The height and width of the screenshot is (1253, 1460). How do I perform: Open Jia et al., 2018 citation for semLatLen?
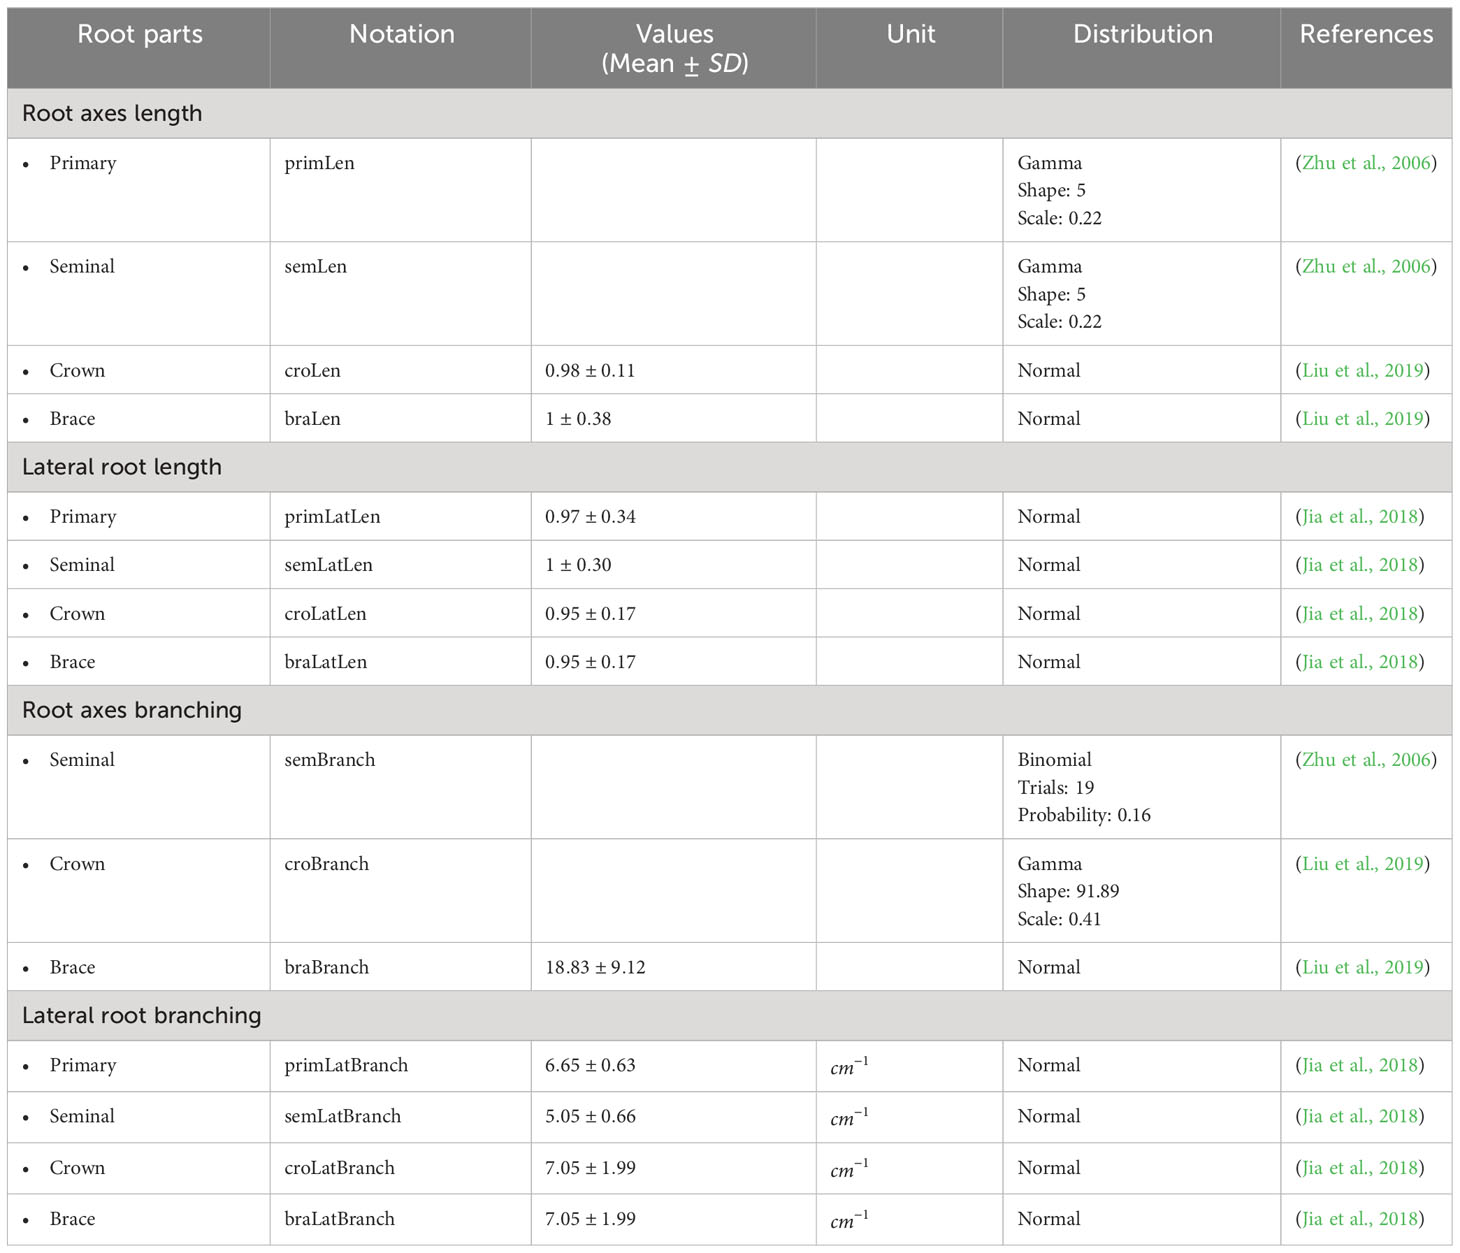[1360, 564]
